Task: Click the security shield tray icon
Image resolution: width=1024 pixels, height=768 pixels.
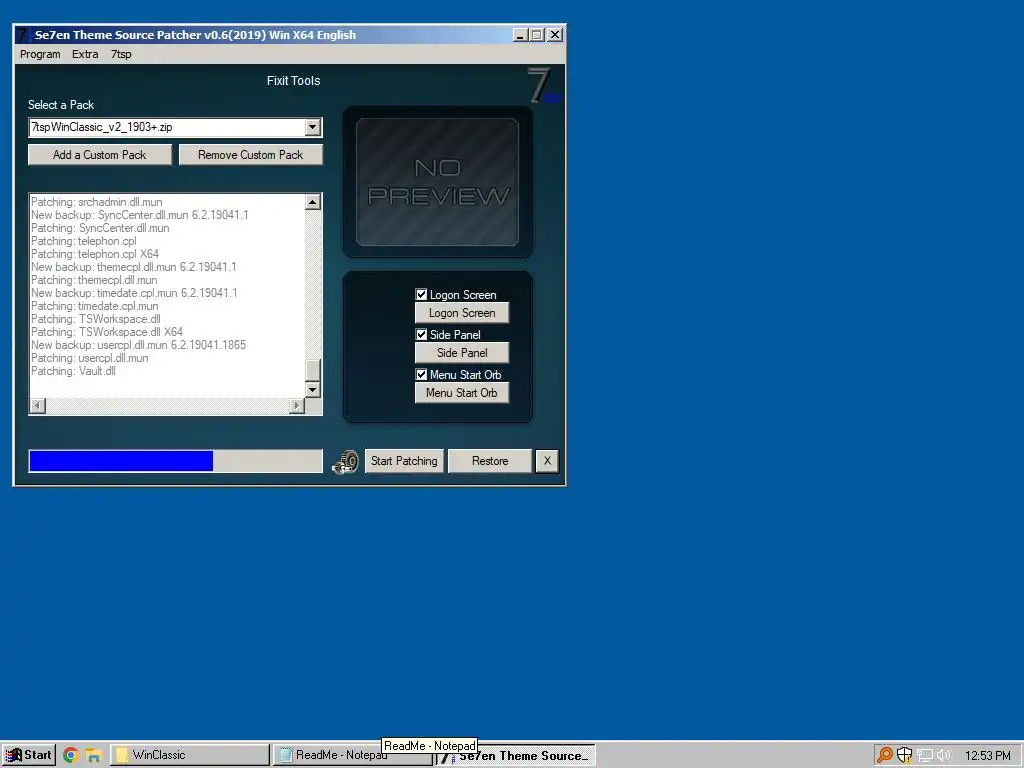Action: 904,755
